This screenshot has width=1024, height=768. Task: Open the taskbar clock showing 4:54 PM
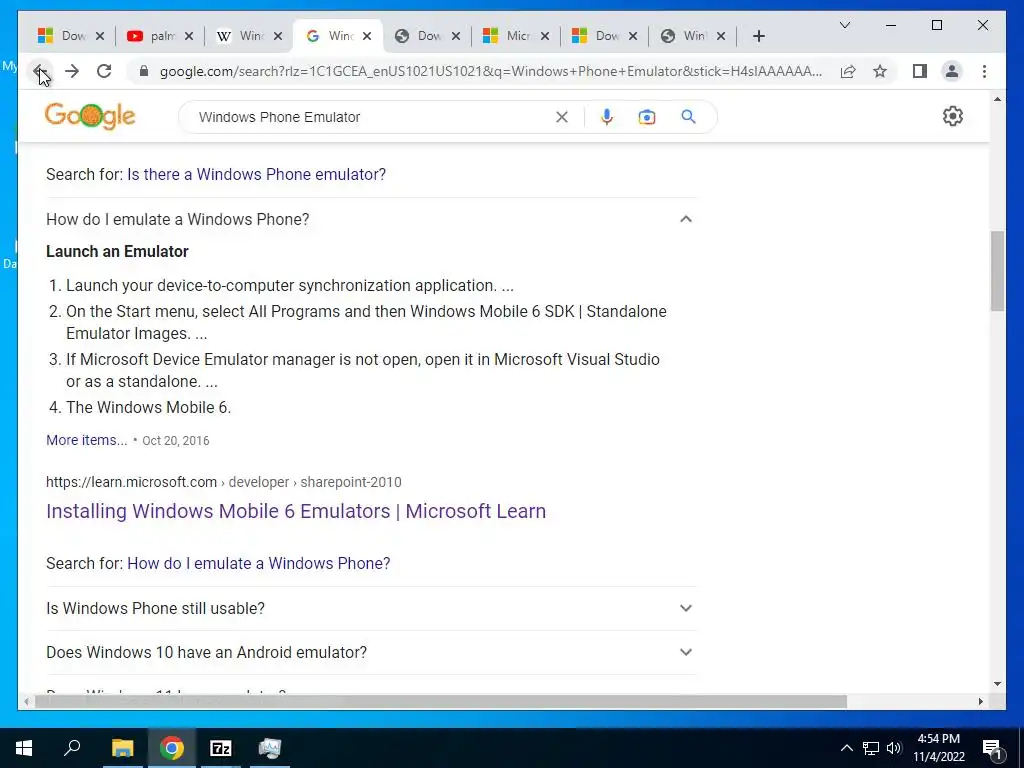click(938, 748)
